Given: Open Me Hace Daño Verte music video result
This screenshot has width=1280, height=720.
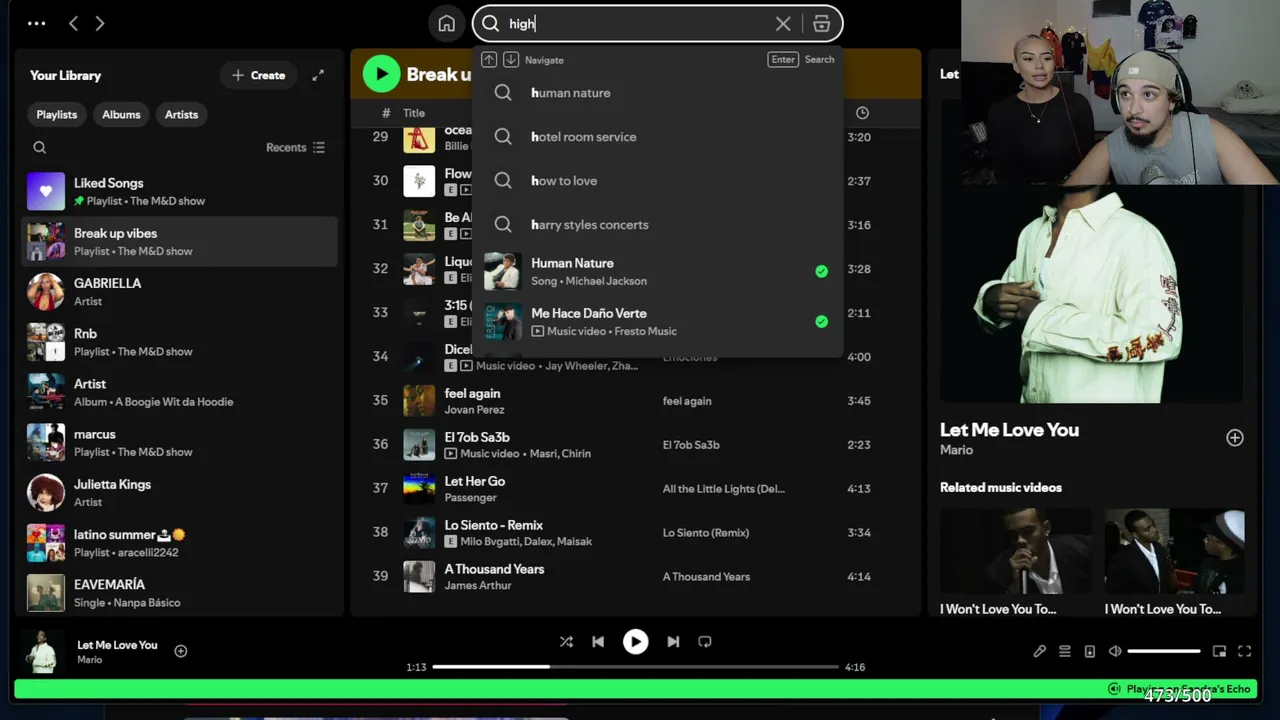Looking at the screenshot, I should (x=658, y=322).
